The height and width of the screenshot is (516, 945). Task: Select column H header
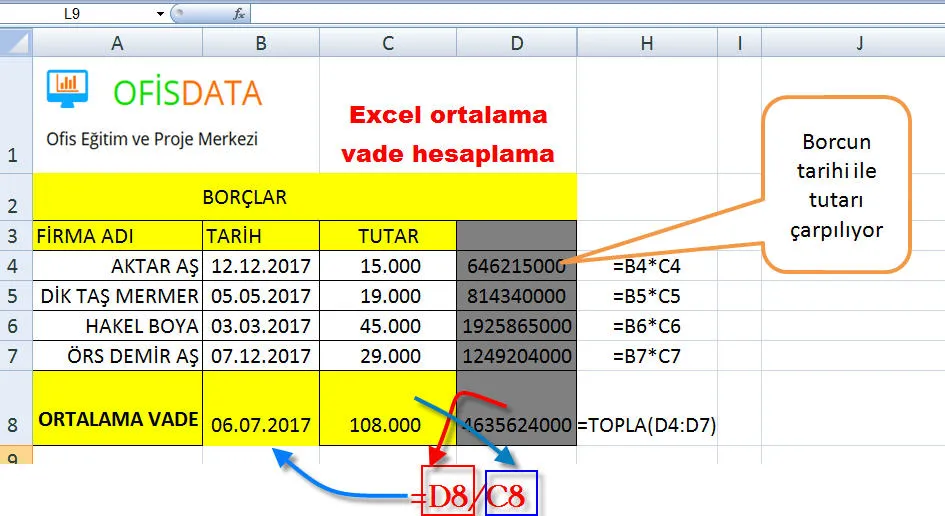click(x=648, y=43)
